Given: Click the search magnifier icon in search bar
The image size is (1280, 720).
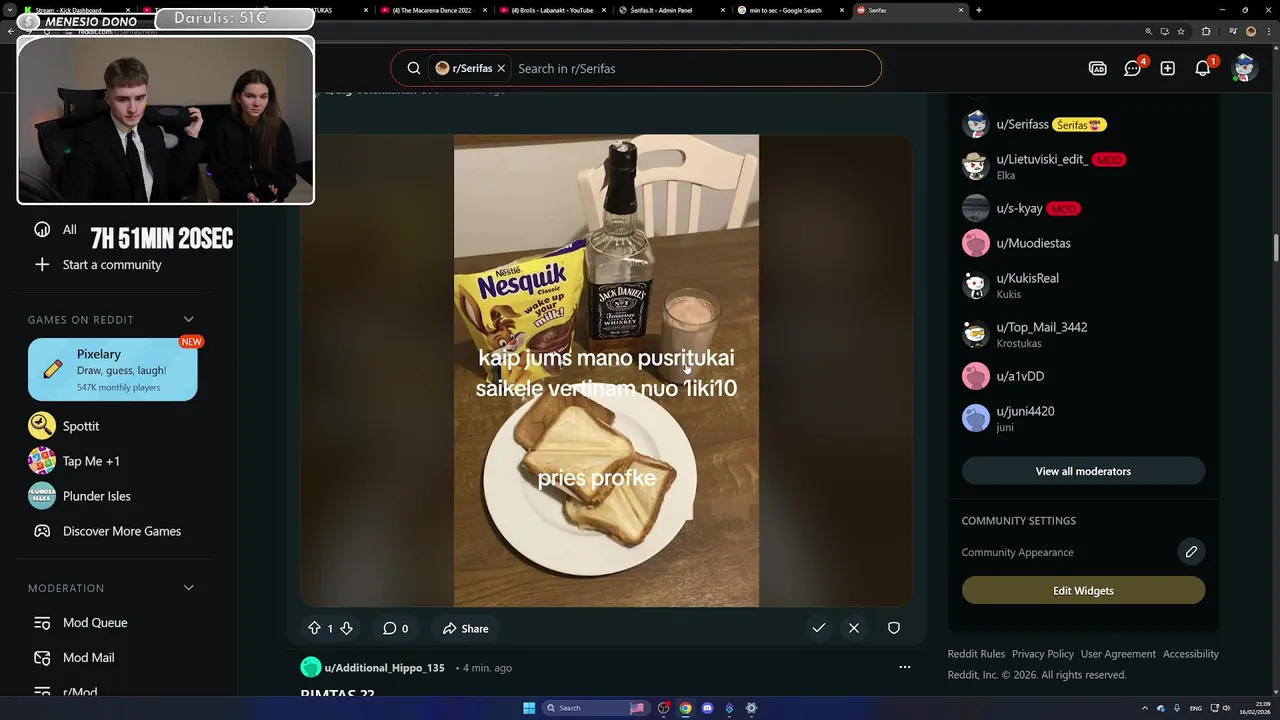Looking at the screenshot, I should click(413, 68).
